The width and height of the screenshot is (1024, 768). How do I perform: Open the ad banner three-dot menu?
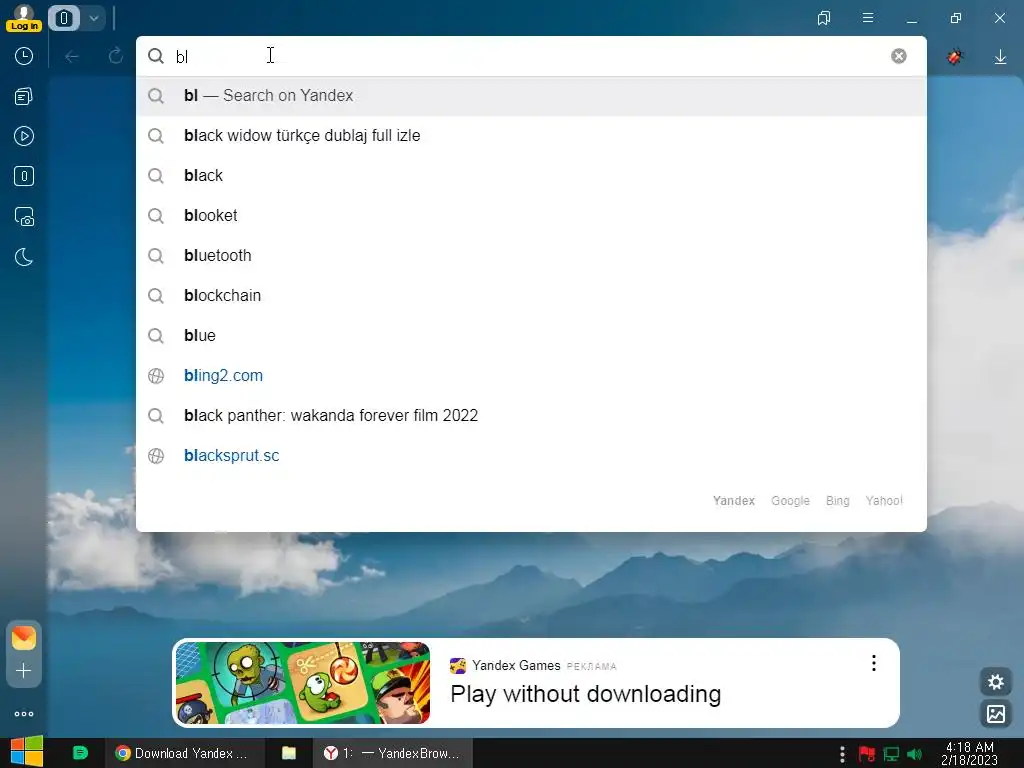pyautogui.click(x=873, y=664)
